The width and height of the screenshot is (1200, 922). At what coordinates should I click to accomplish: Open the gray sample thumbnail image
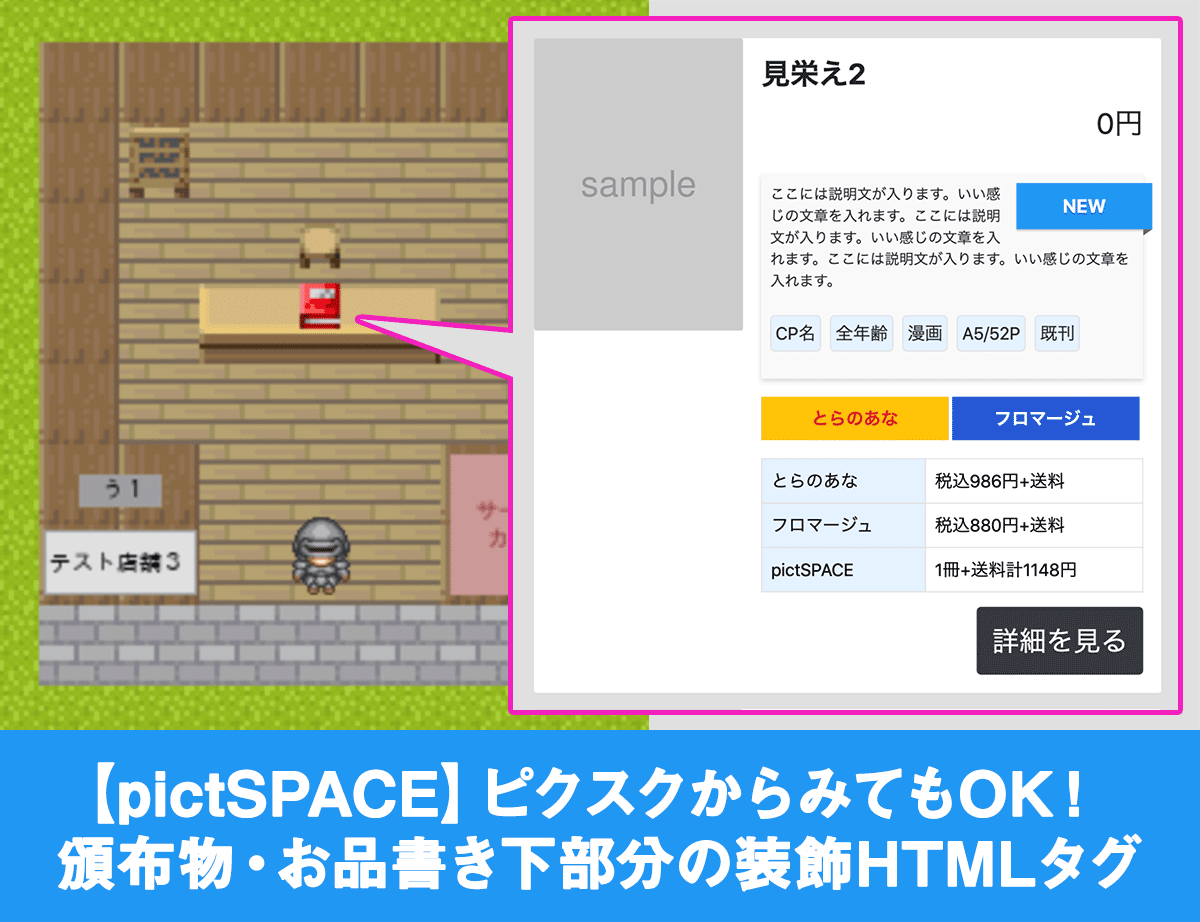click(x=638, y=185)
